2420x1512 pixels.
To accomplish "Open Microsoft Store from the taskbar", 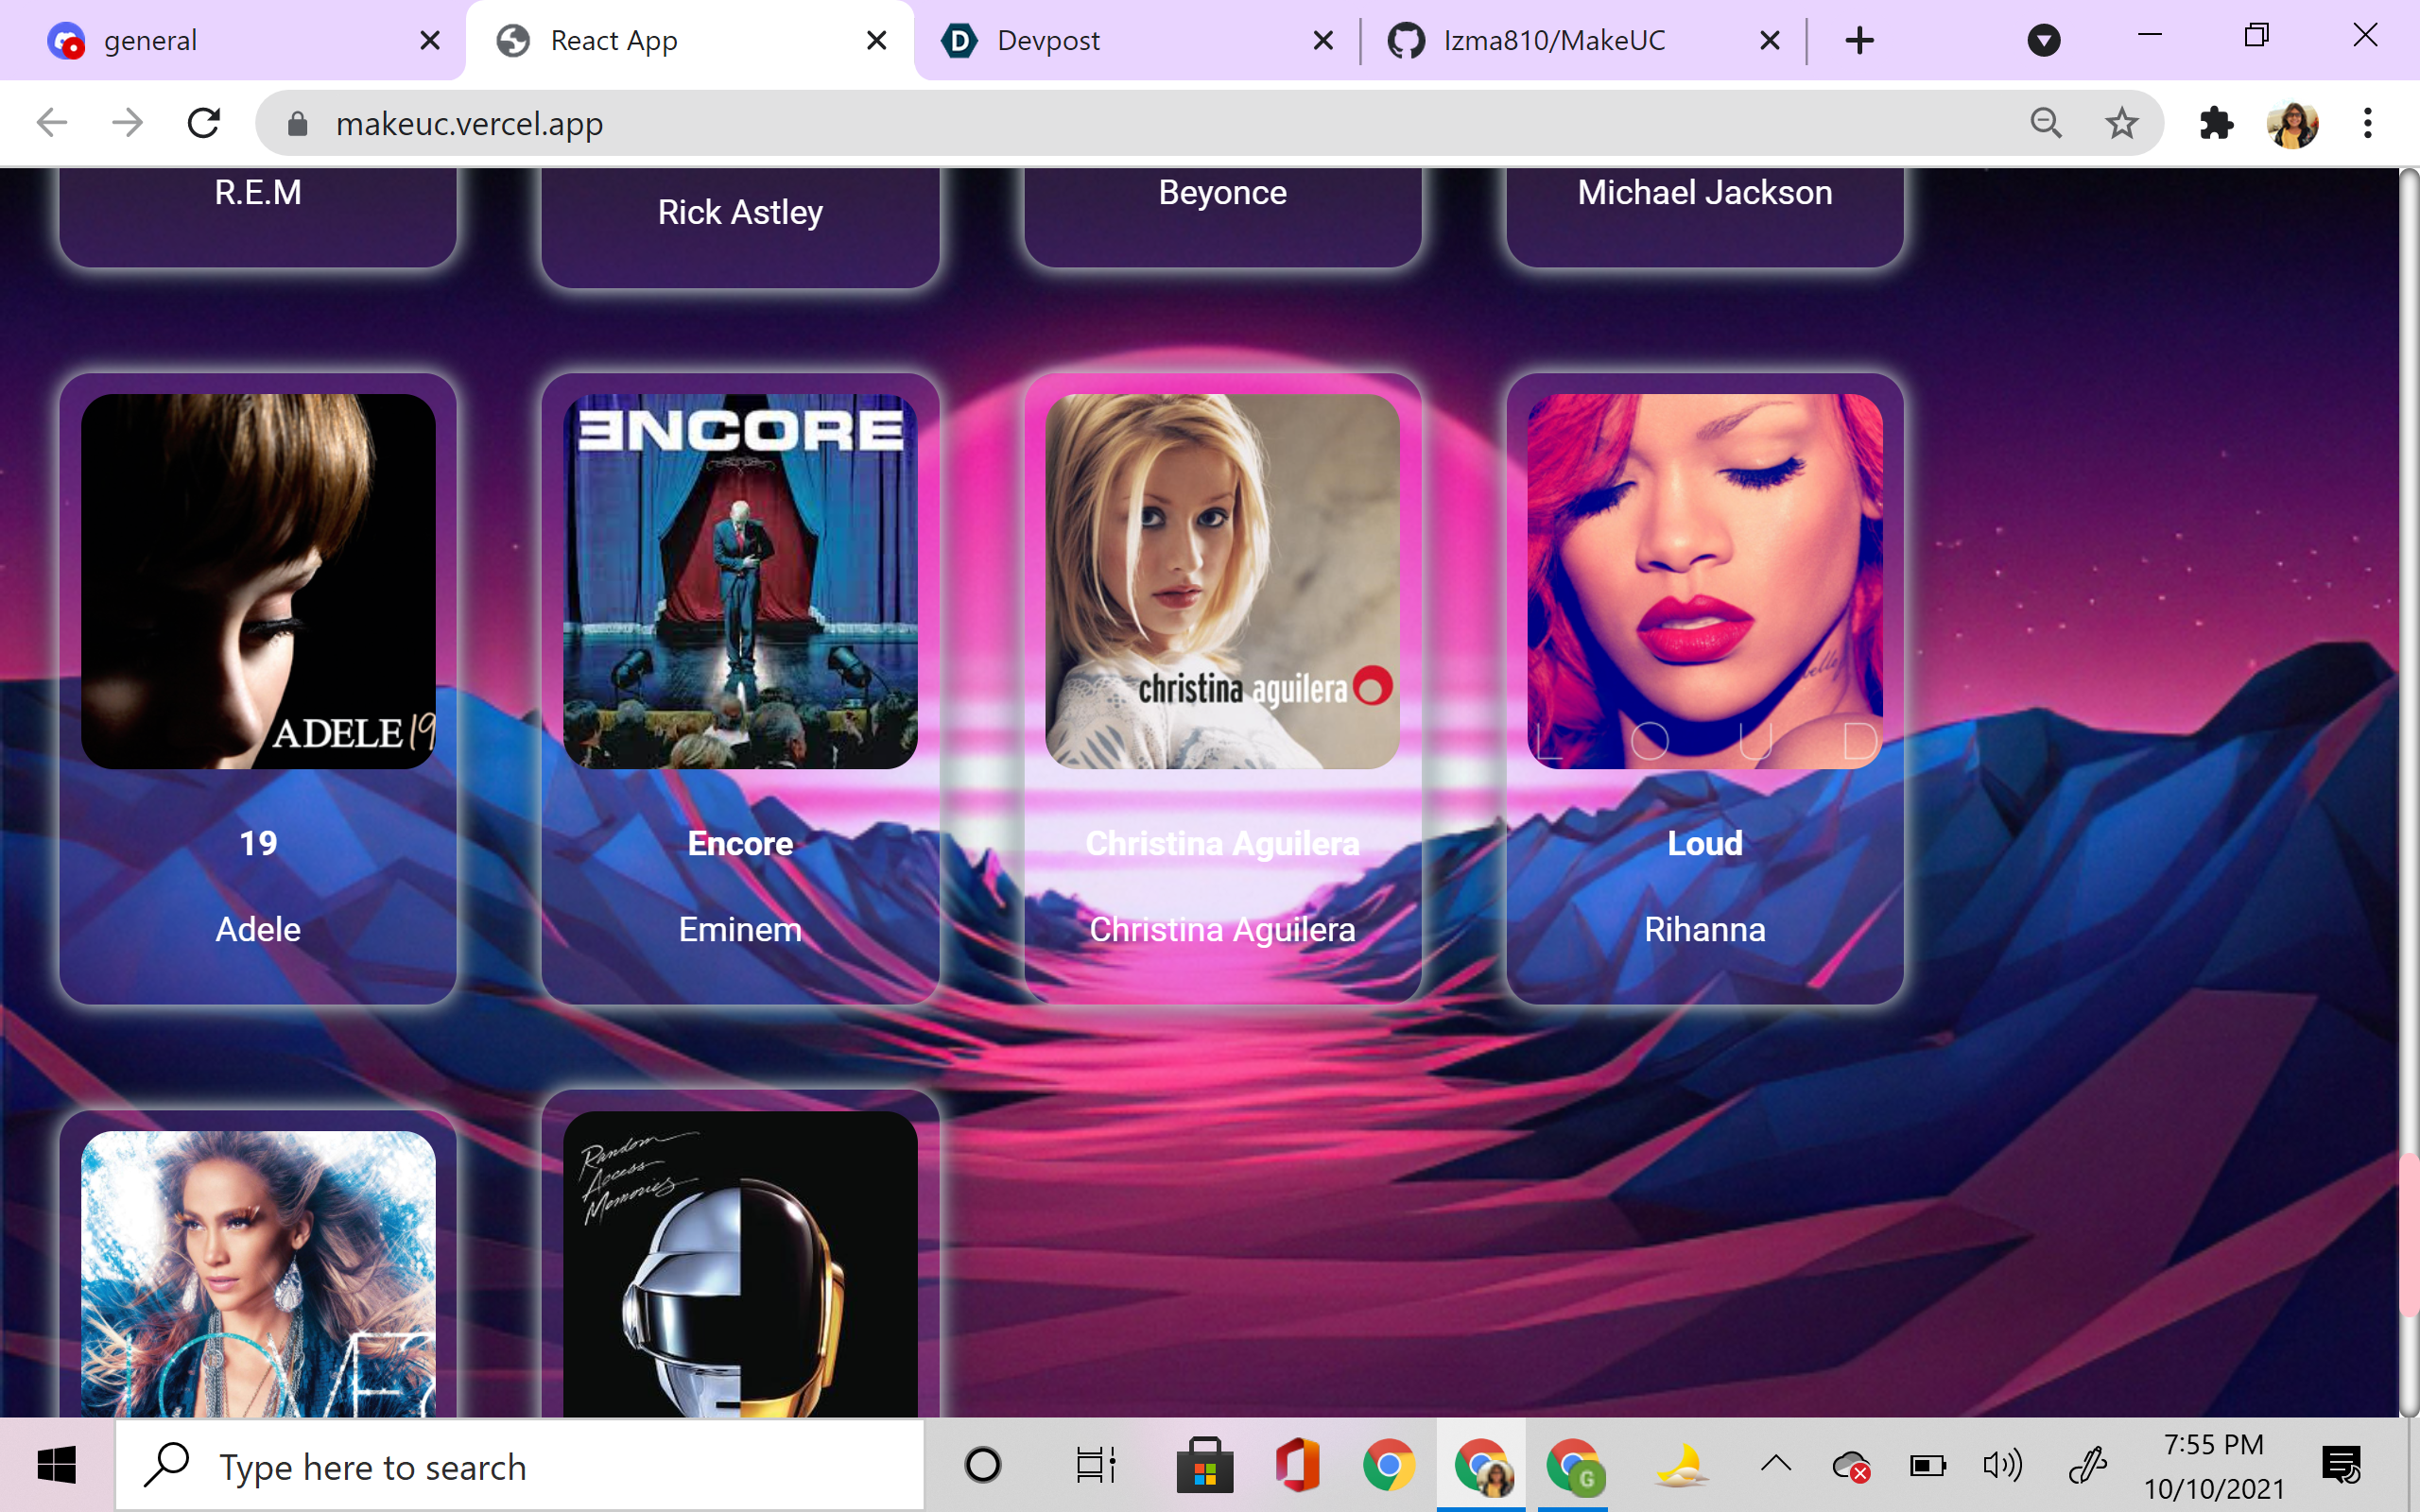I will click(1204, 1466).
